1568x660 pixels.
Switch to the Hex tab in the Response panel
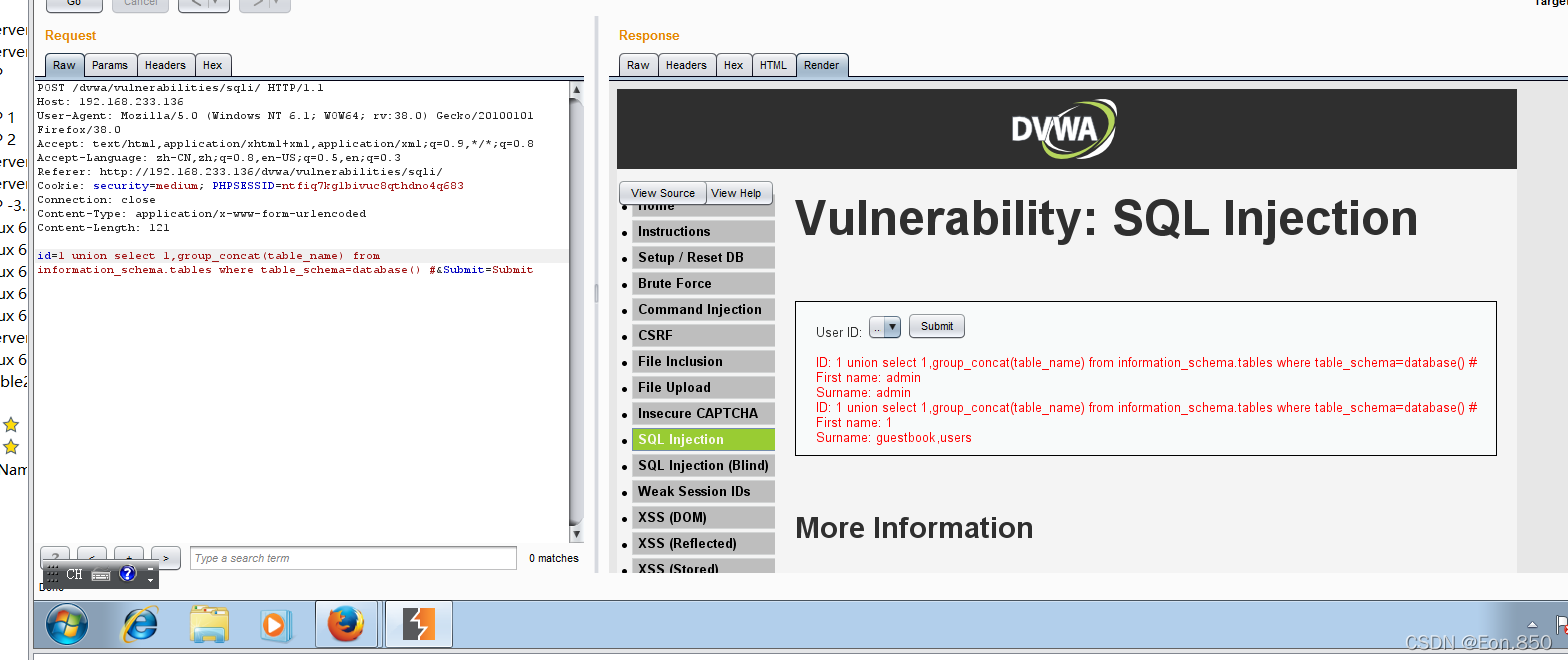734,65
